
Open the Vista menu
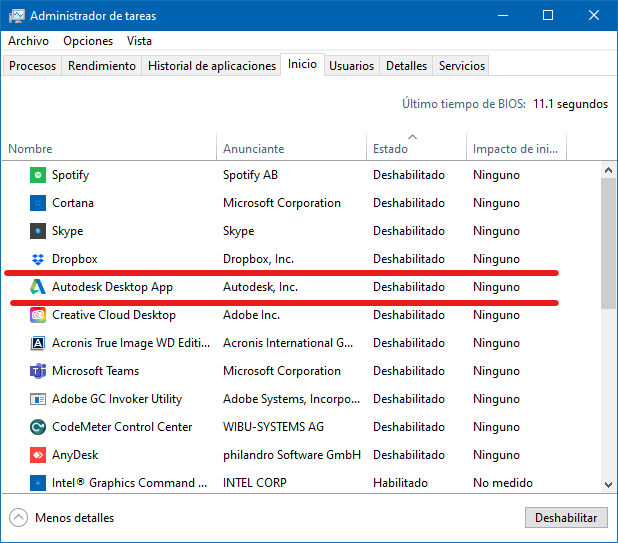[139, 41]
